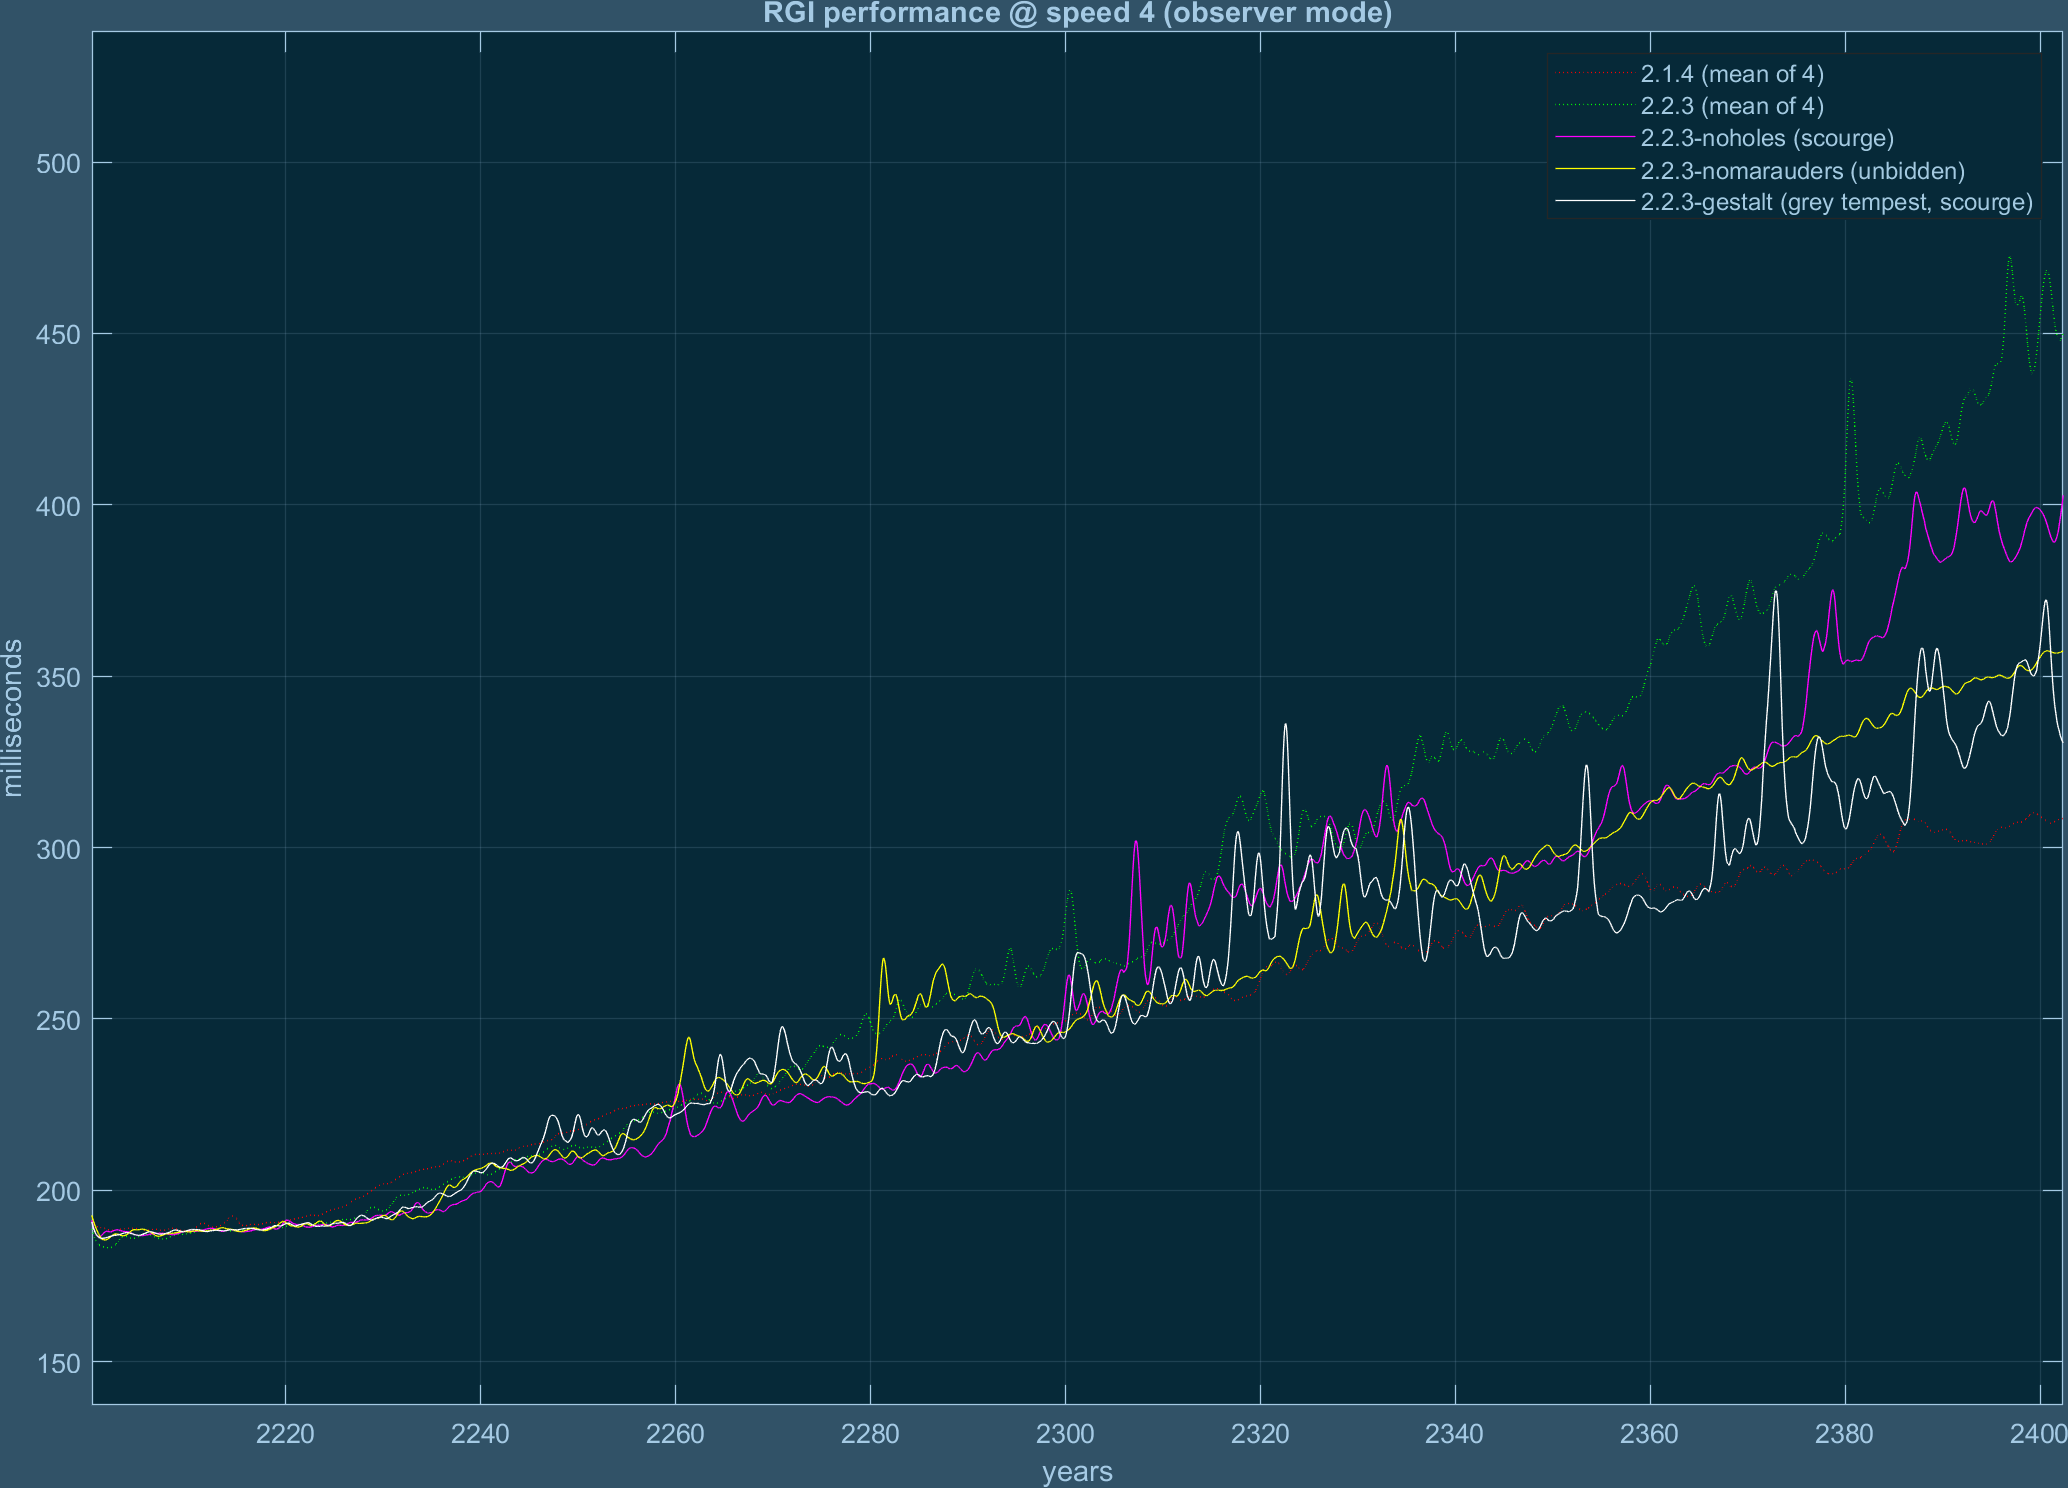Click the chart title about RGI performance

pyautogui.click(x=1077, y=14)
